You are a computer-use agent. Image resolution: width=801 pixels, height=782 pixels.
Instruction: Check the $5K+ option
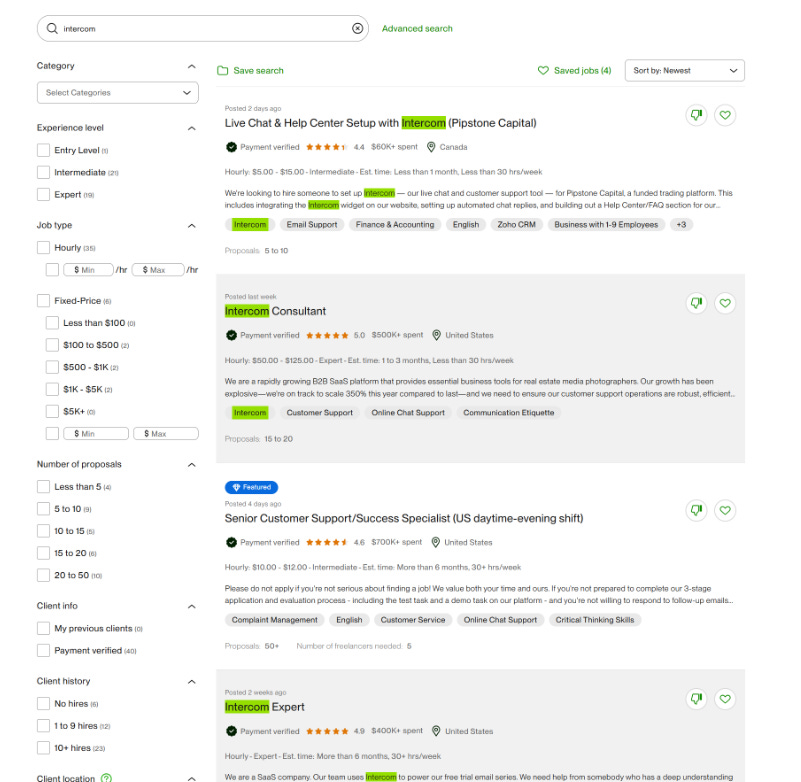pos(52,412)
